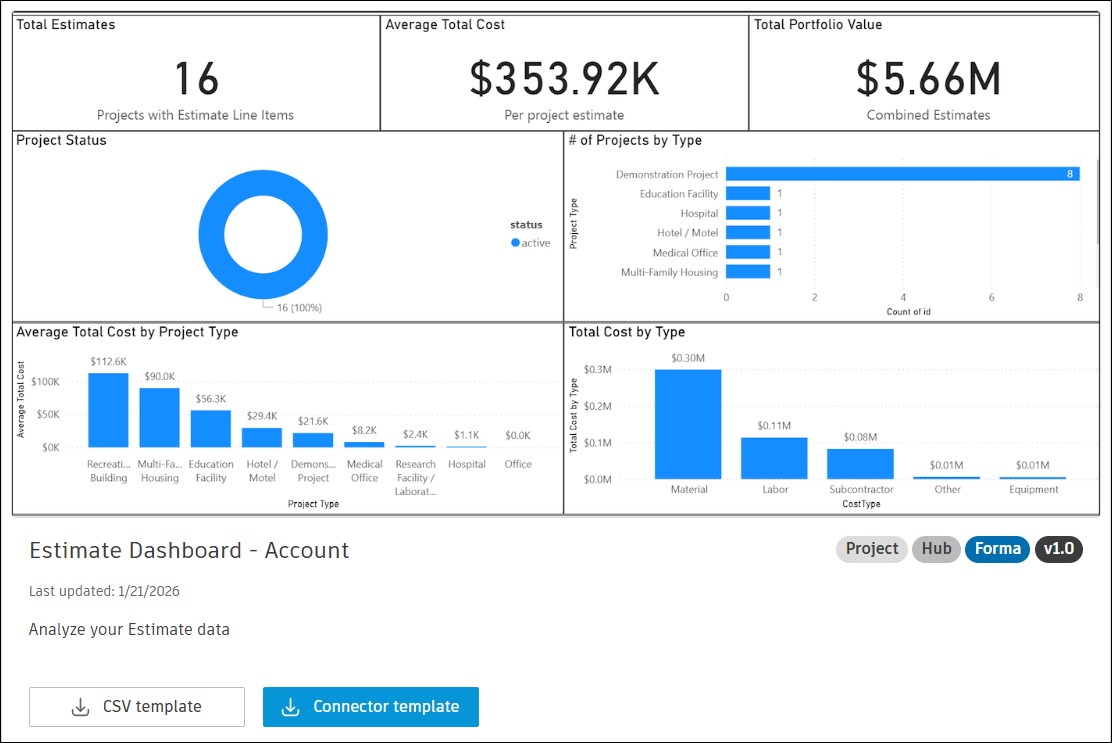Click the Project Status heading

(x=61, y=140)
